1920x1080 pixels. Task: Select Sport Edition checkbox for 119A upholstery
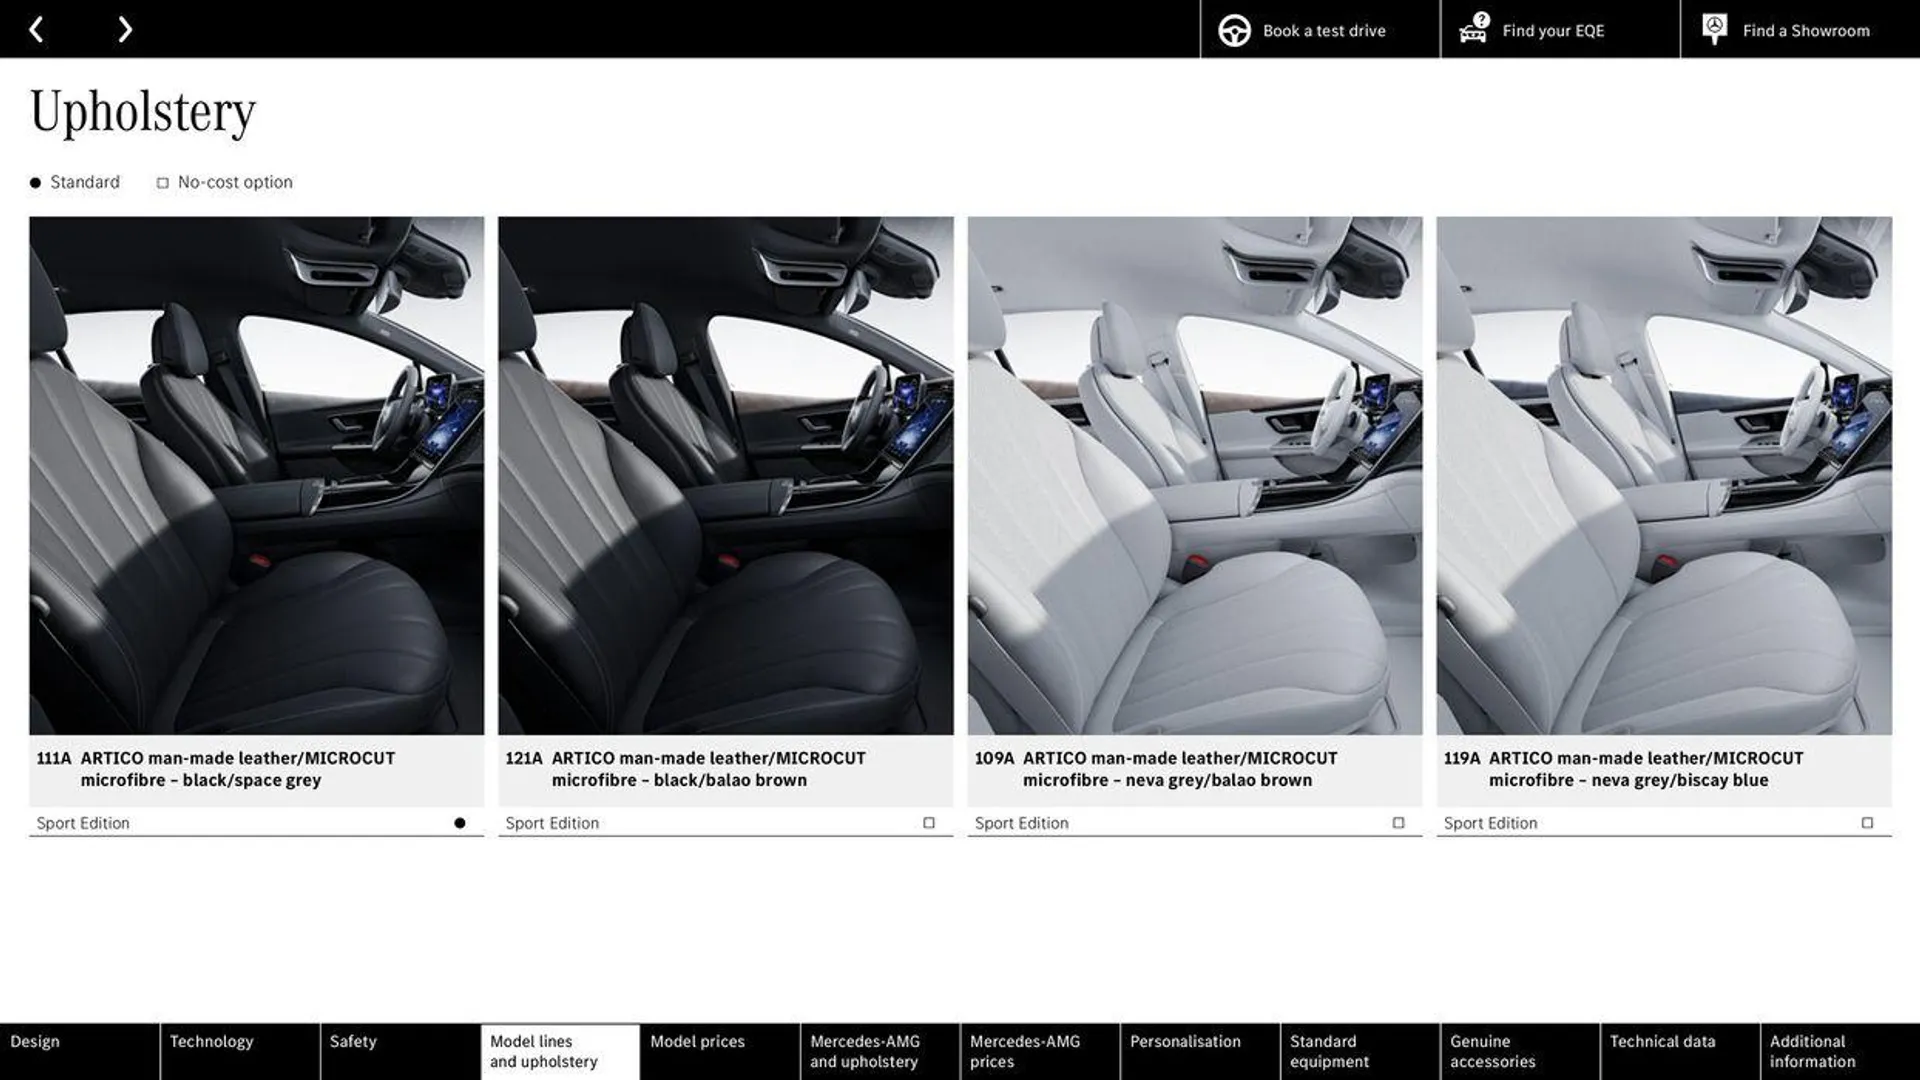pos(1869,822)
